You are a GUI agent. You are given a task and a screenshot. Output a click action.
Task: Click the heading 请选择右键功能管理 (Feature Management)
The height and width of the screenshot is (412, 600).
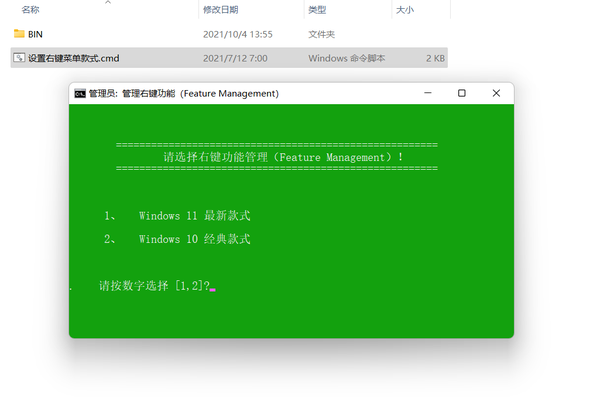283,157
